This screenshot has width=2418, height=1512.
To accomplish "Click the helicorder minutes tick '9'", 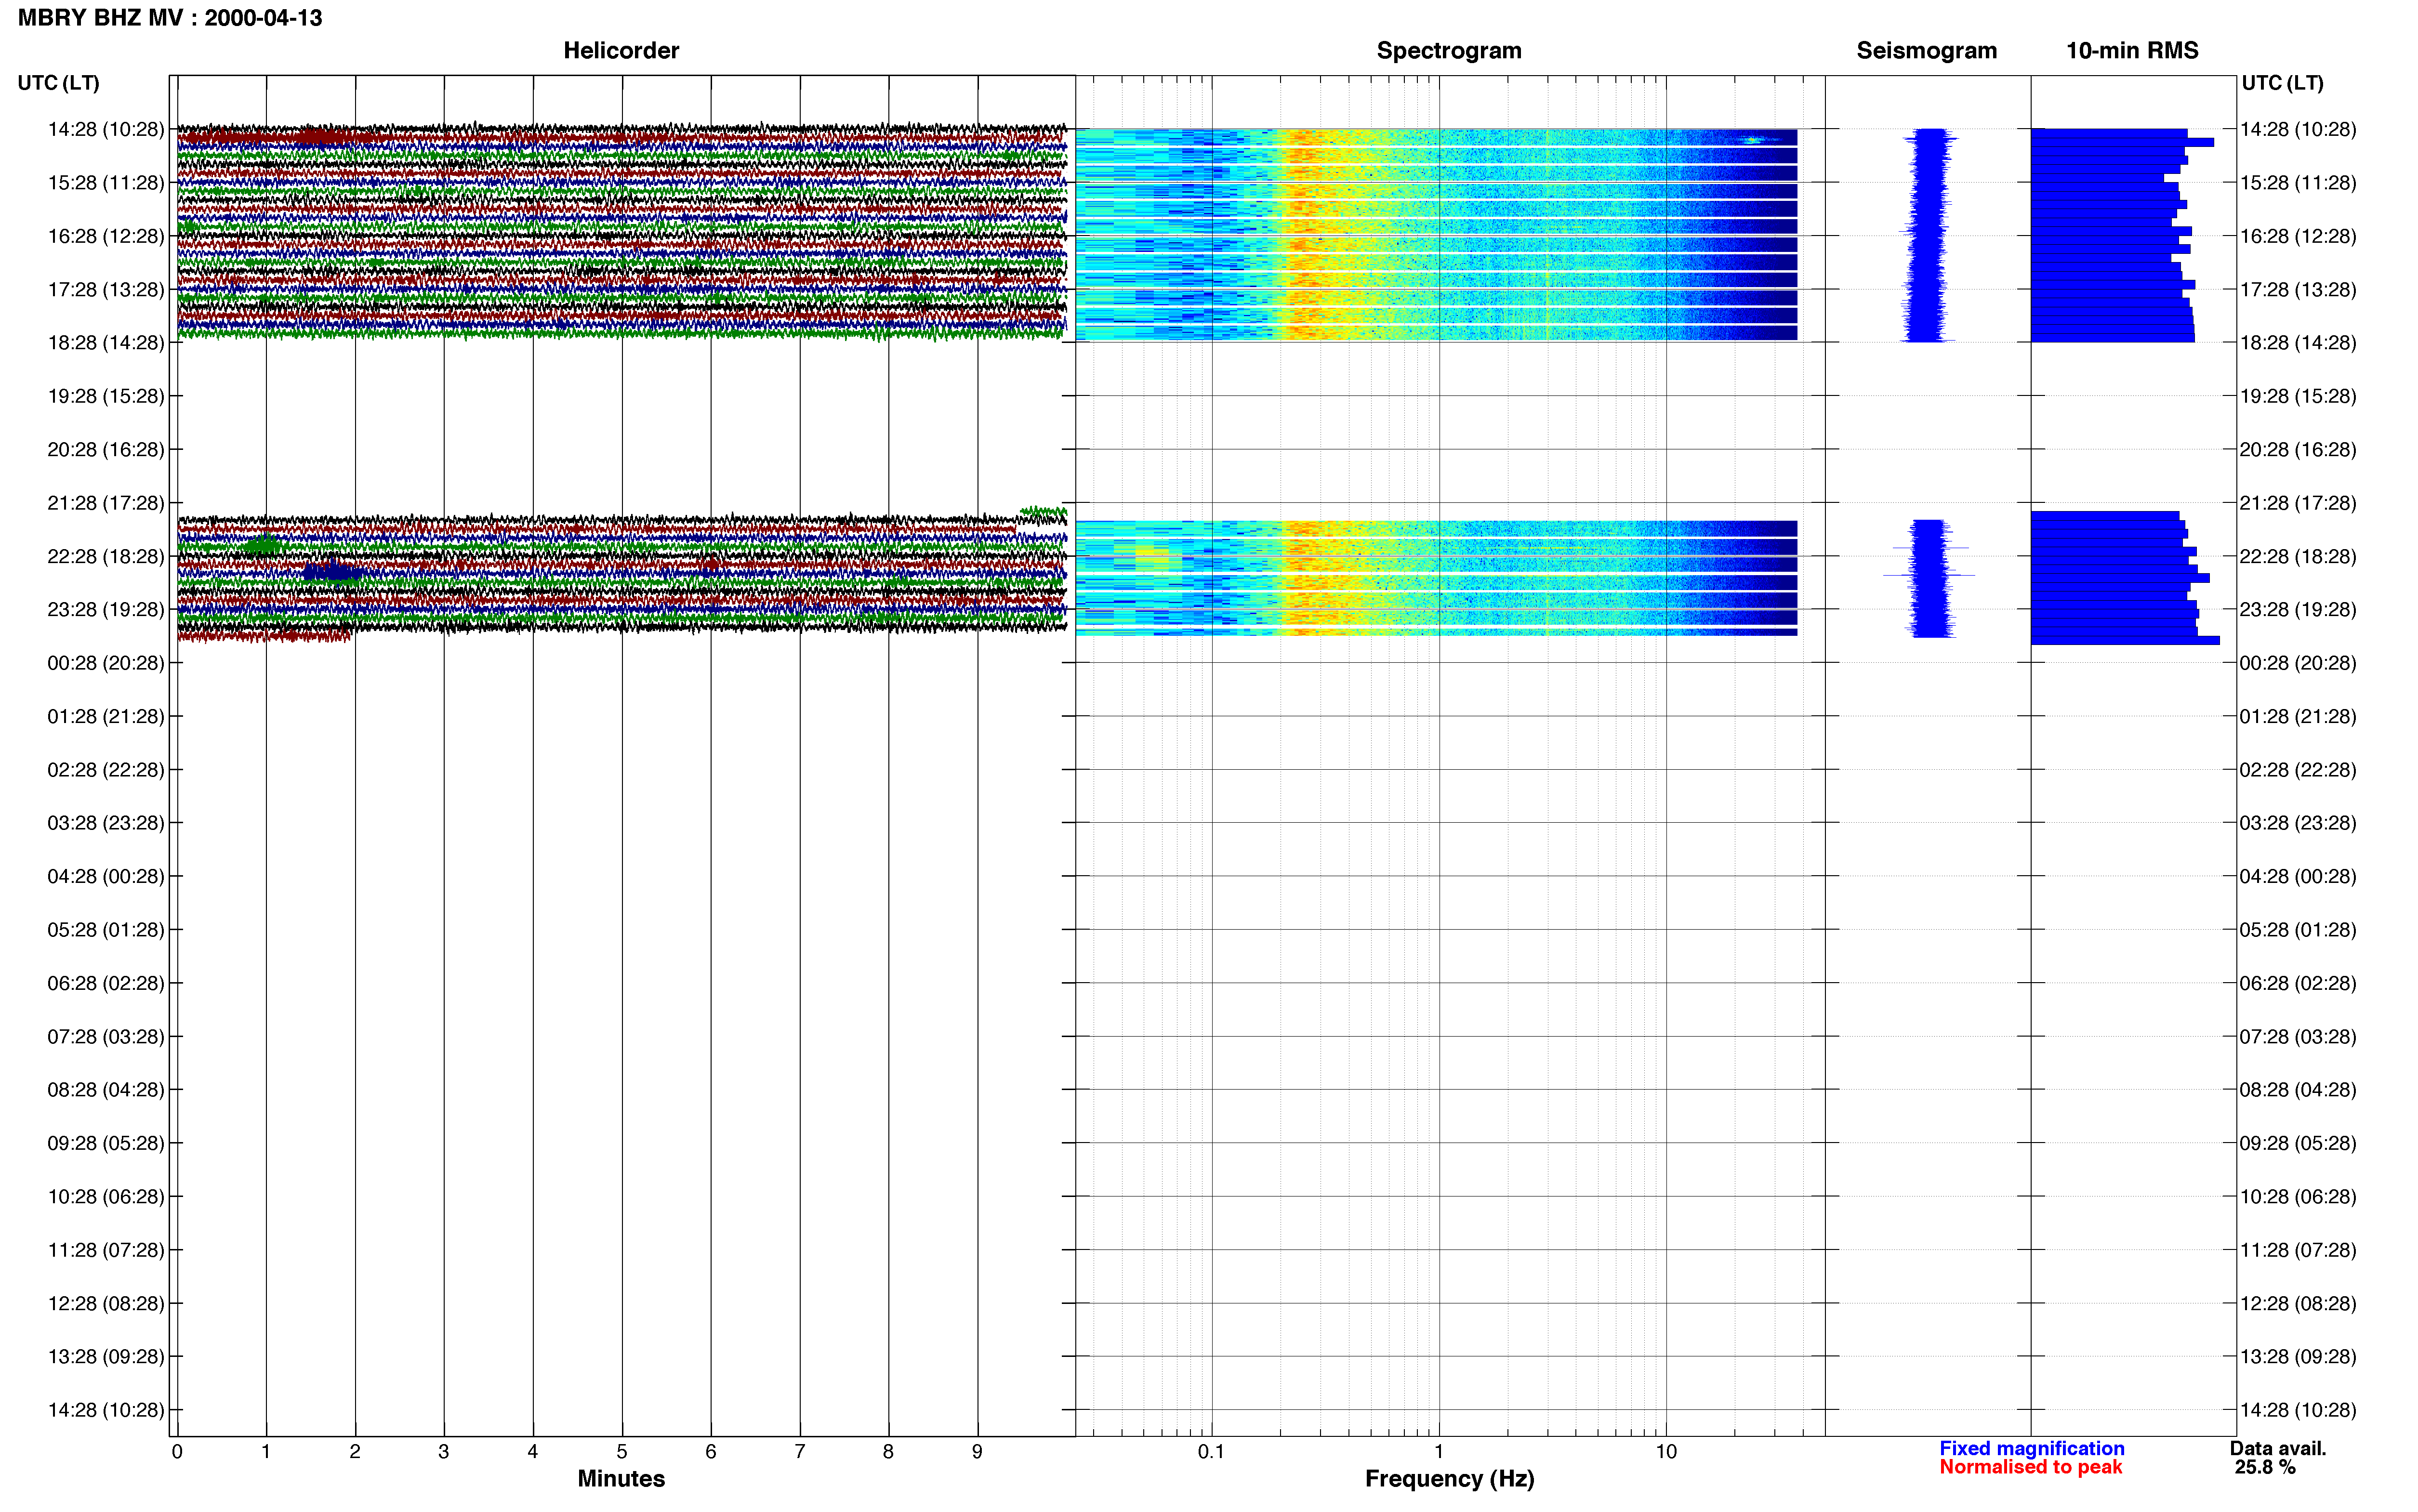I will coord(977,1452).
